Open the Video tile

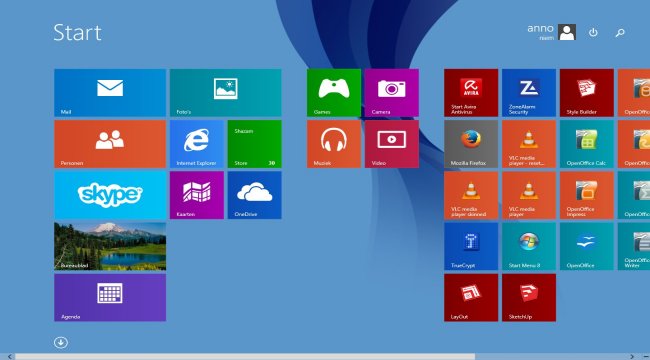tap(392, 144)
